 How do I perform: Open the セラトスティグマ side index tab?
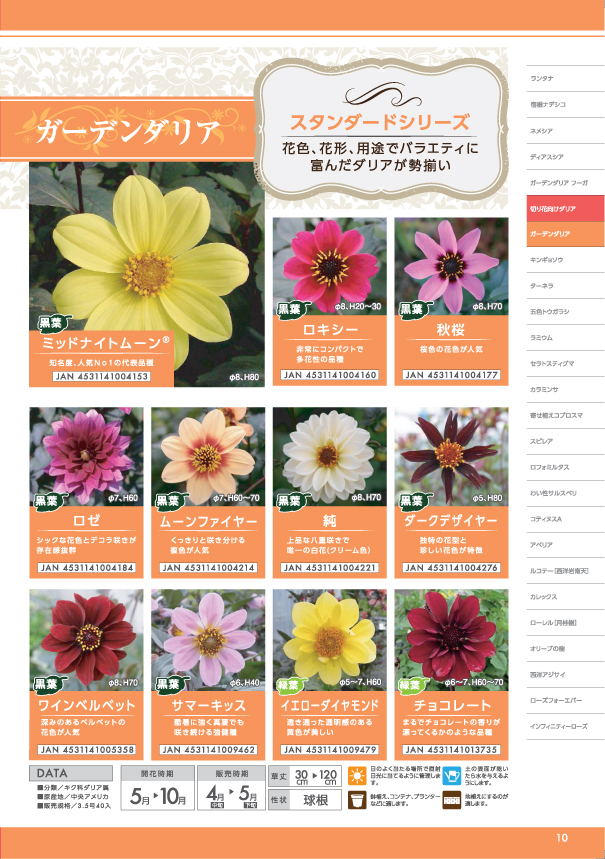click(565, 363)
